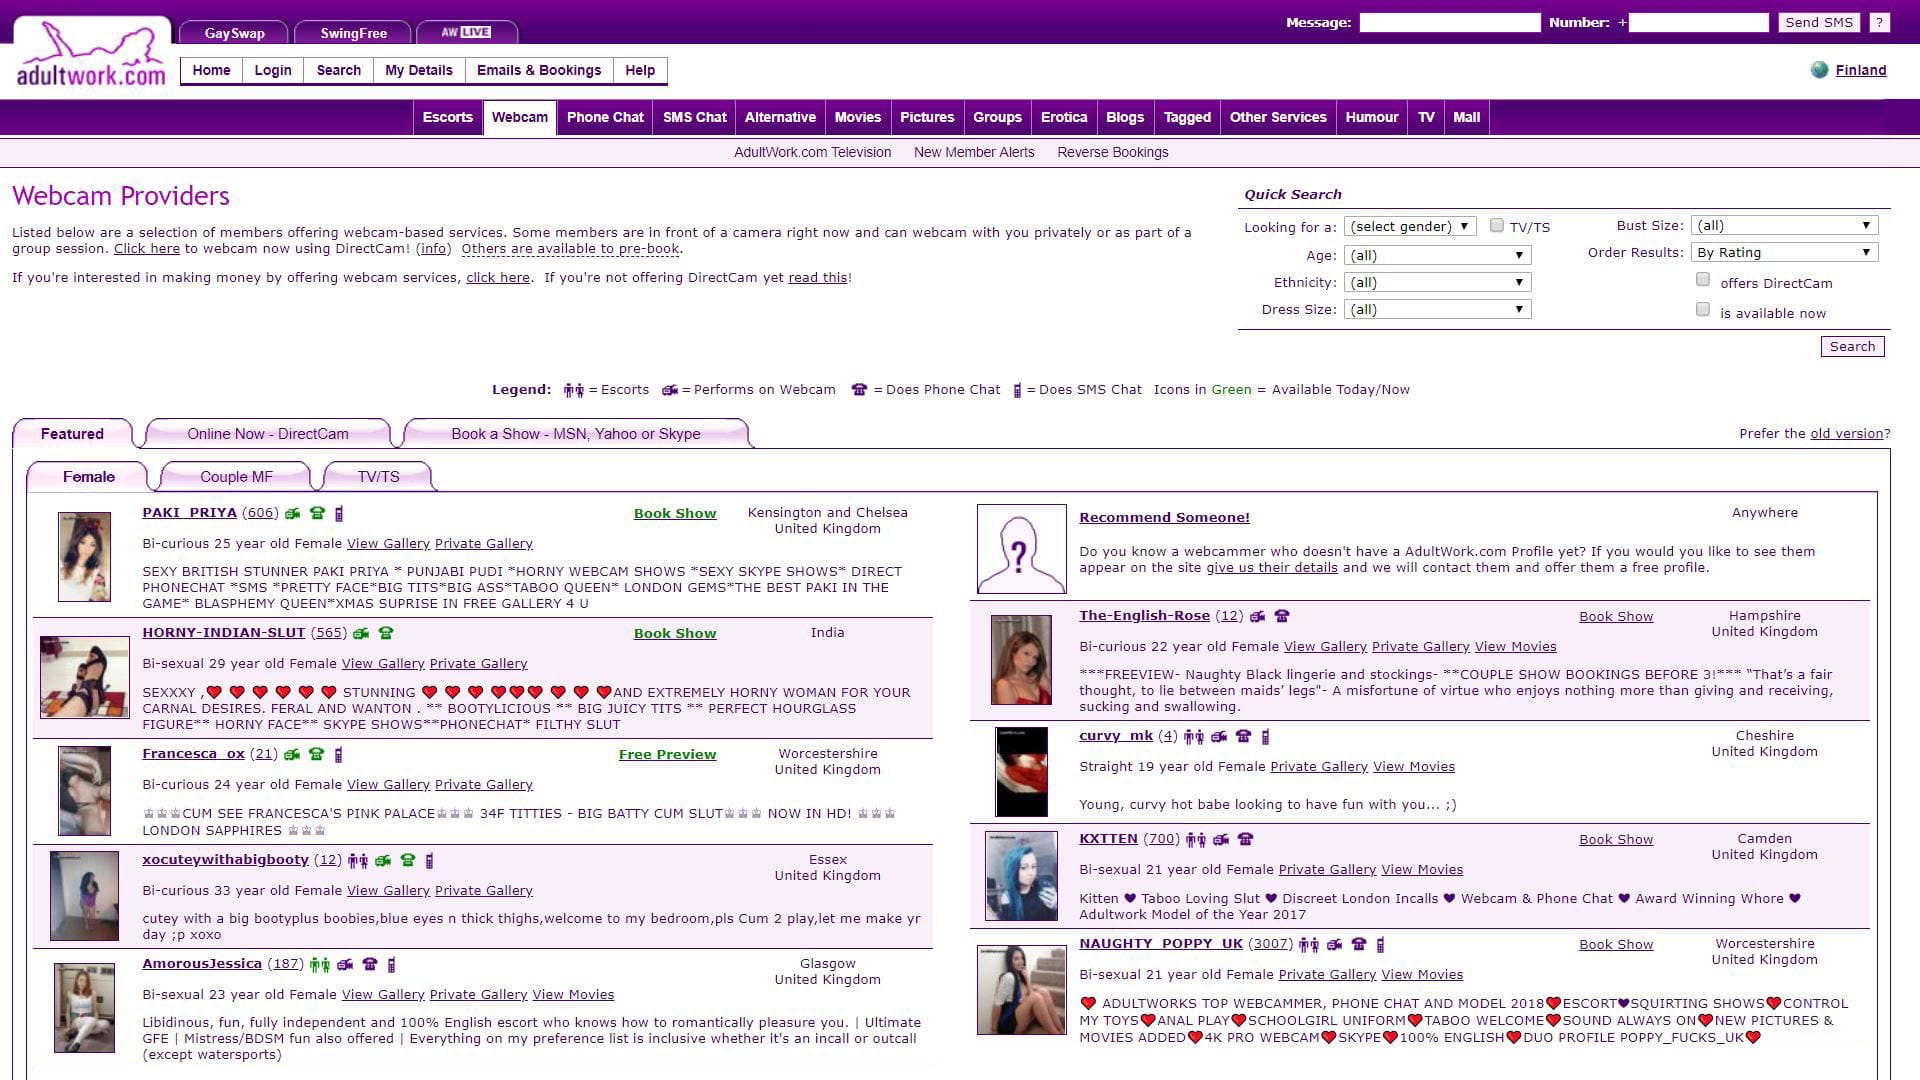The width and height of the screenshot is (1920, 1080).
Task: Click the escorts icon next to NAUGHTY_POPPY_UK
Action: click(1308, 945)
